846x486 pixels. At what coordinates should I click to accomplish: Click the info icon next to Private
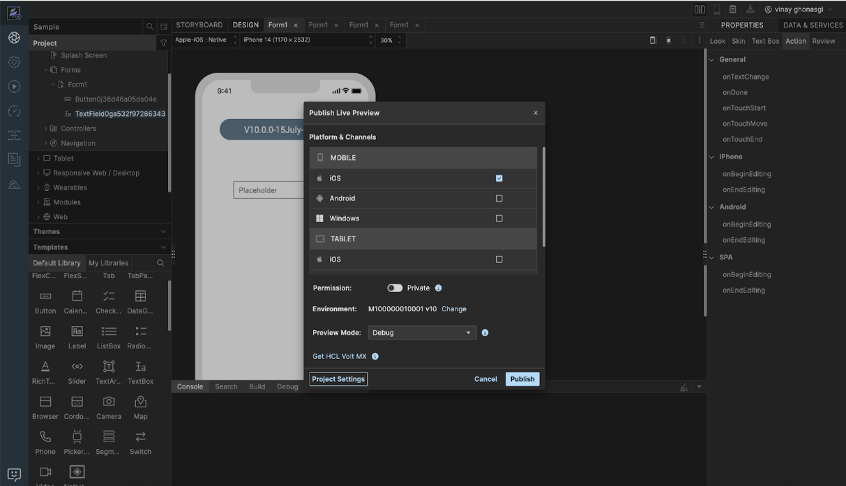pyautogui.click(x=439, y=288)
